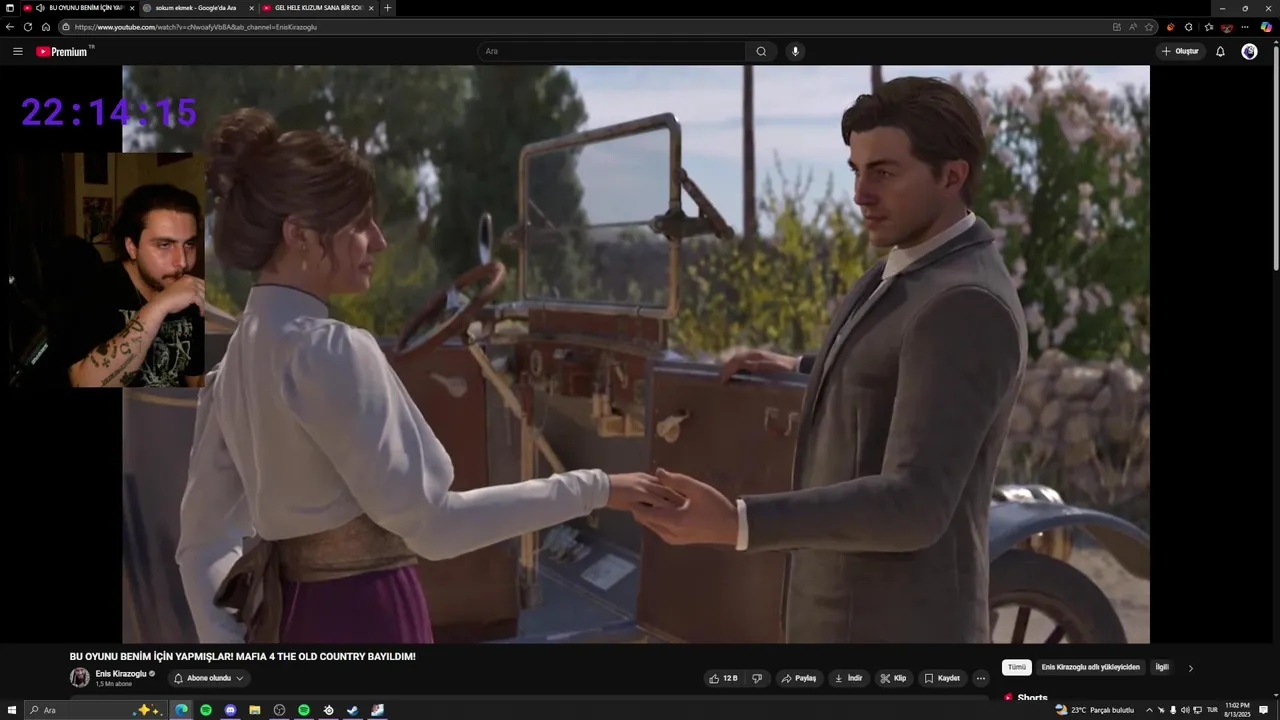Image resolution: width=1280 pixels, height=720 pixels.
Task: Add this page to favorites star
Action: 1149,27
